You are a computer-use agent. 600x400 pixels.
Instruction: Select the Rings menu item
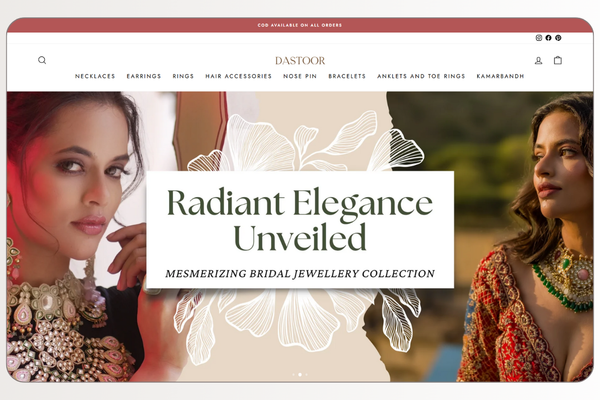point(183,76)
